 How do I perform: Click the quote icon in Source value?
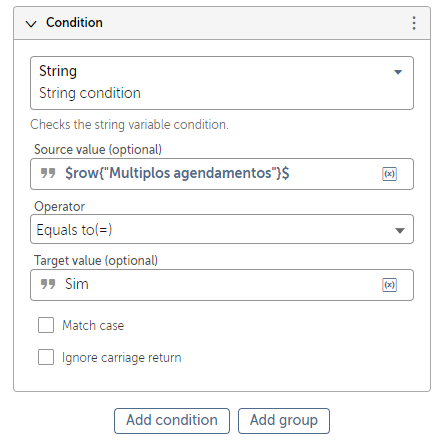click(x=48, y=173)
